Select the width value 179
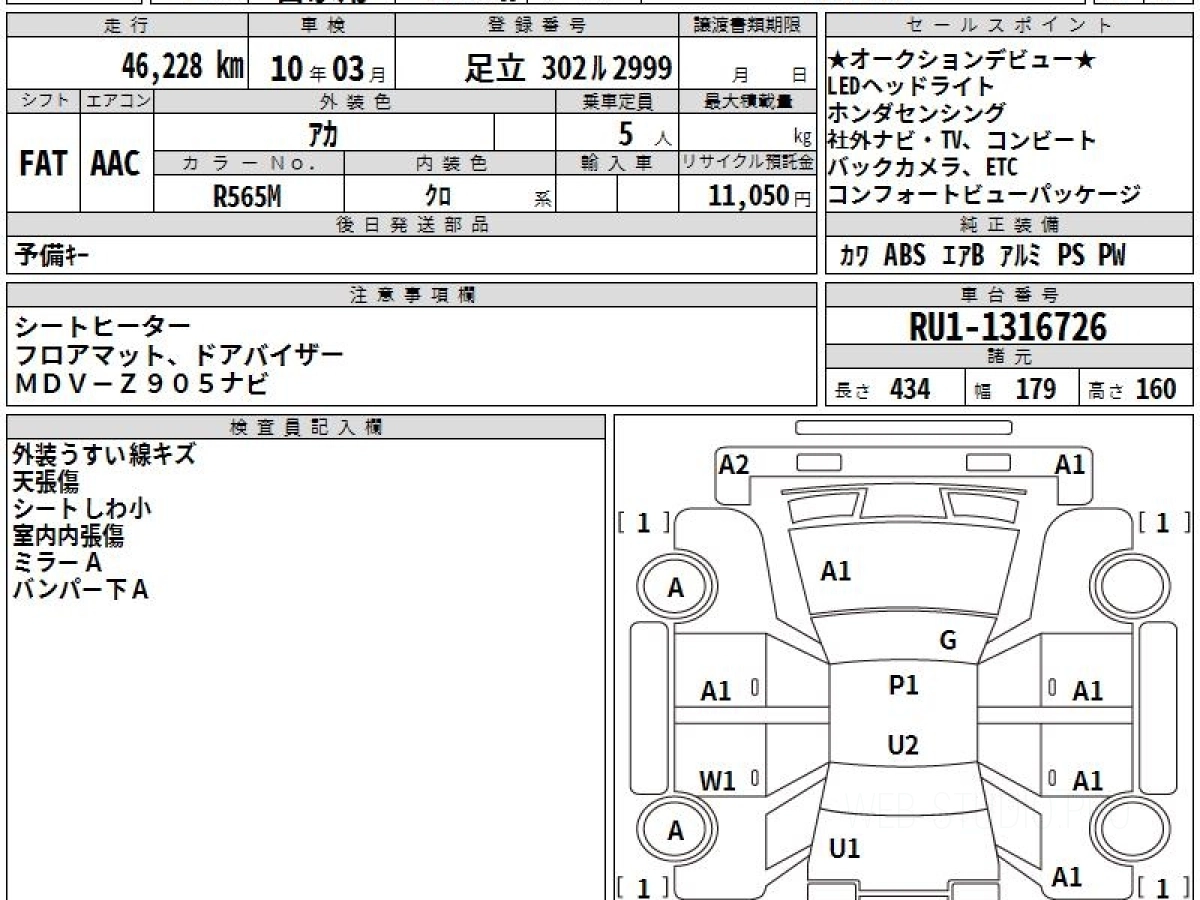The image size is (1200, 900). (x=1035, y=390)
